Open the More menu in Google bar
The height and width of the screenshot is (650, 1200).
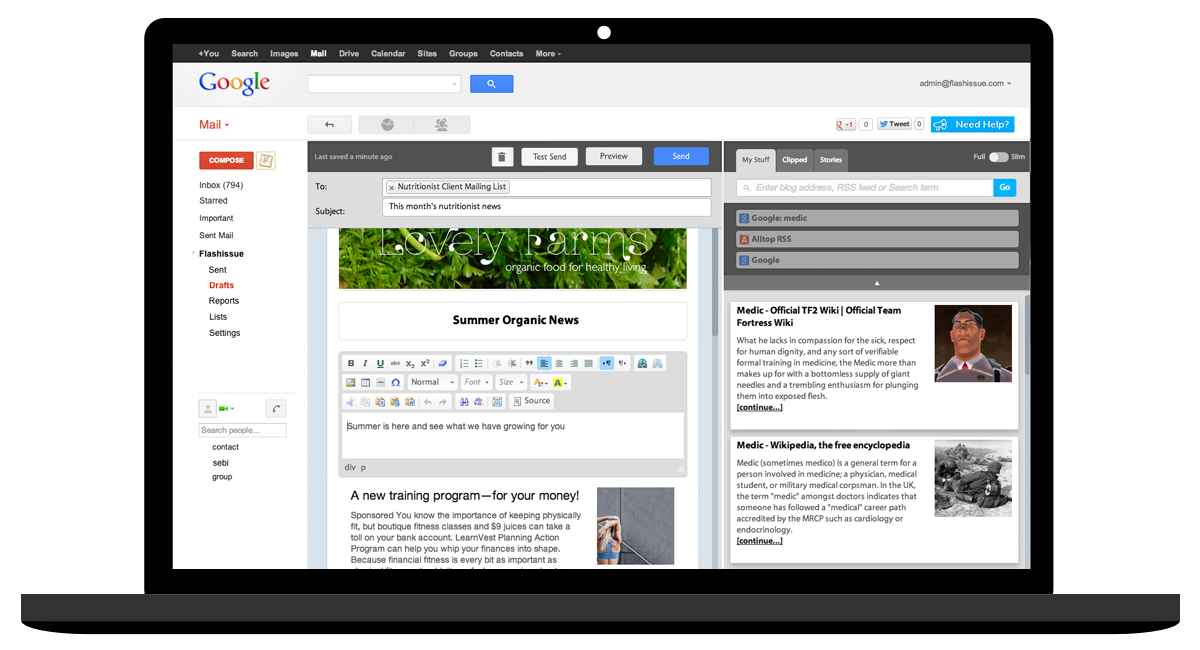click(548, 54)
